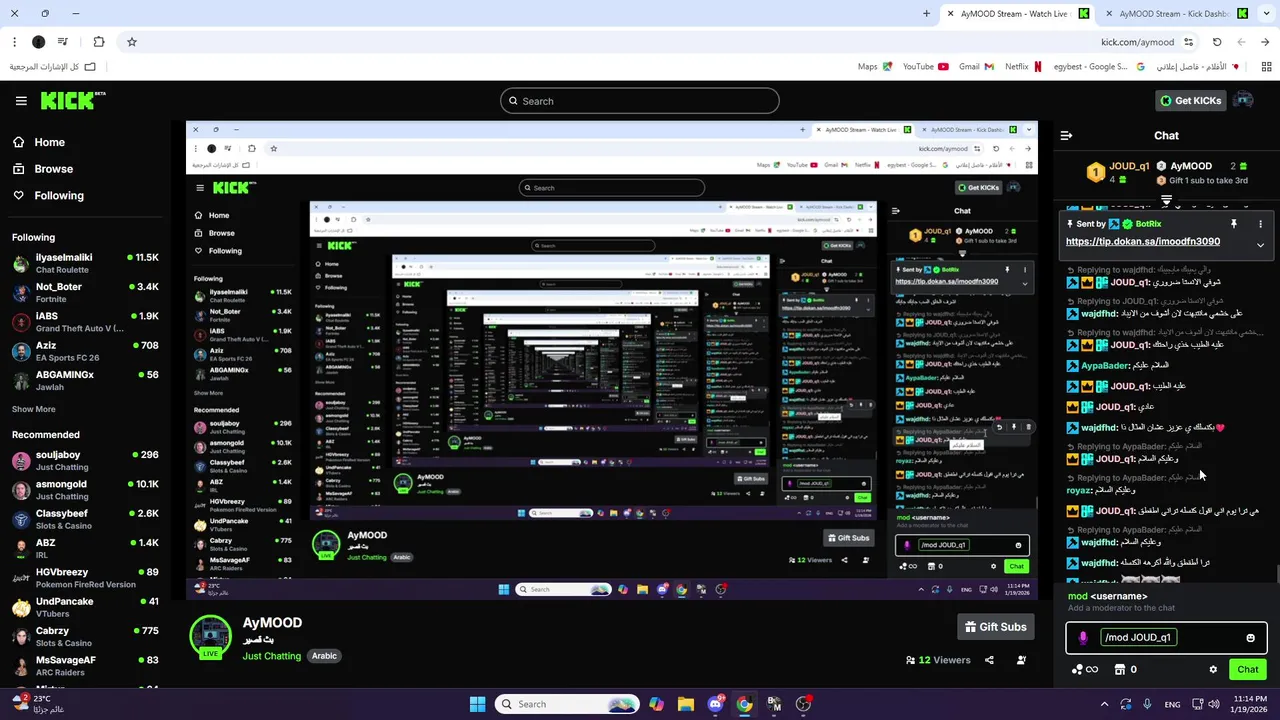The height and width of the screenshot is (720, 1280).
Task: Open ABGAMINGx followed channel
Action: tap(85, 381)
